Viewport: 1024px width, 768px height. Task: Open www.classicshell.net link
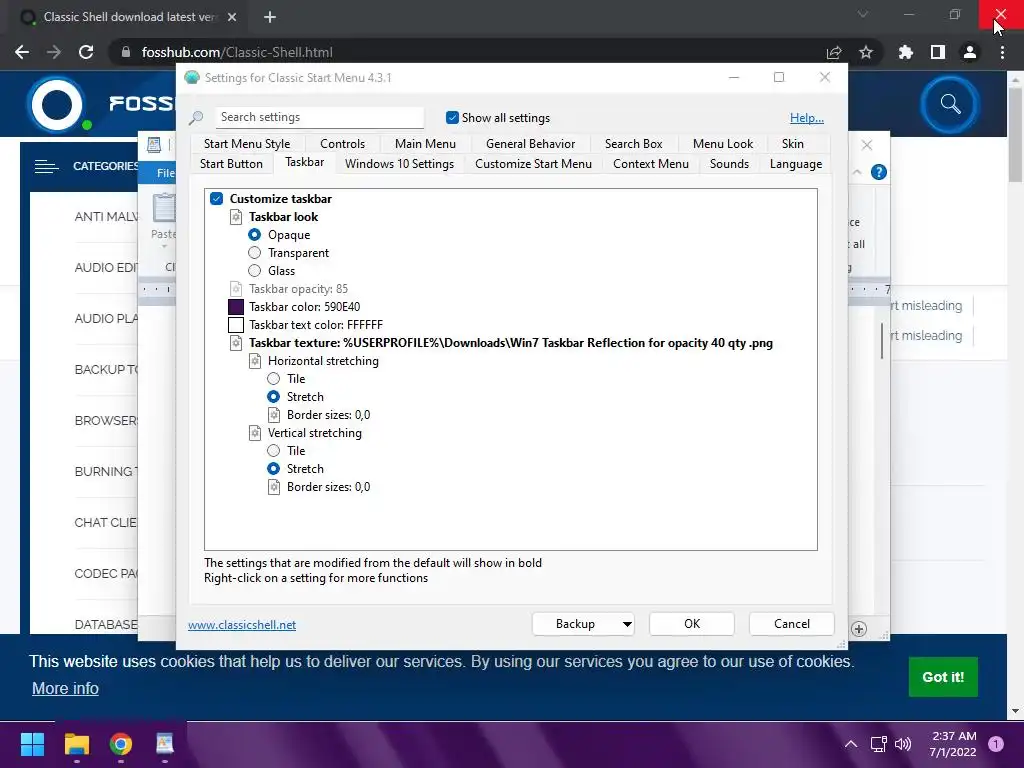242,625
